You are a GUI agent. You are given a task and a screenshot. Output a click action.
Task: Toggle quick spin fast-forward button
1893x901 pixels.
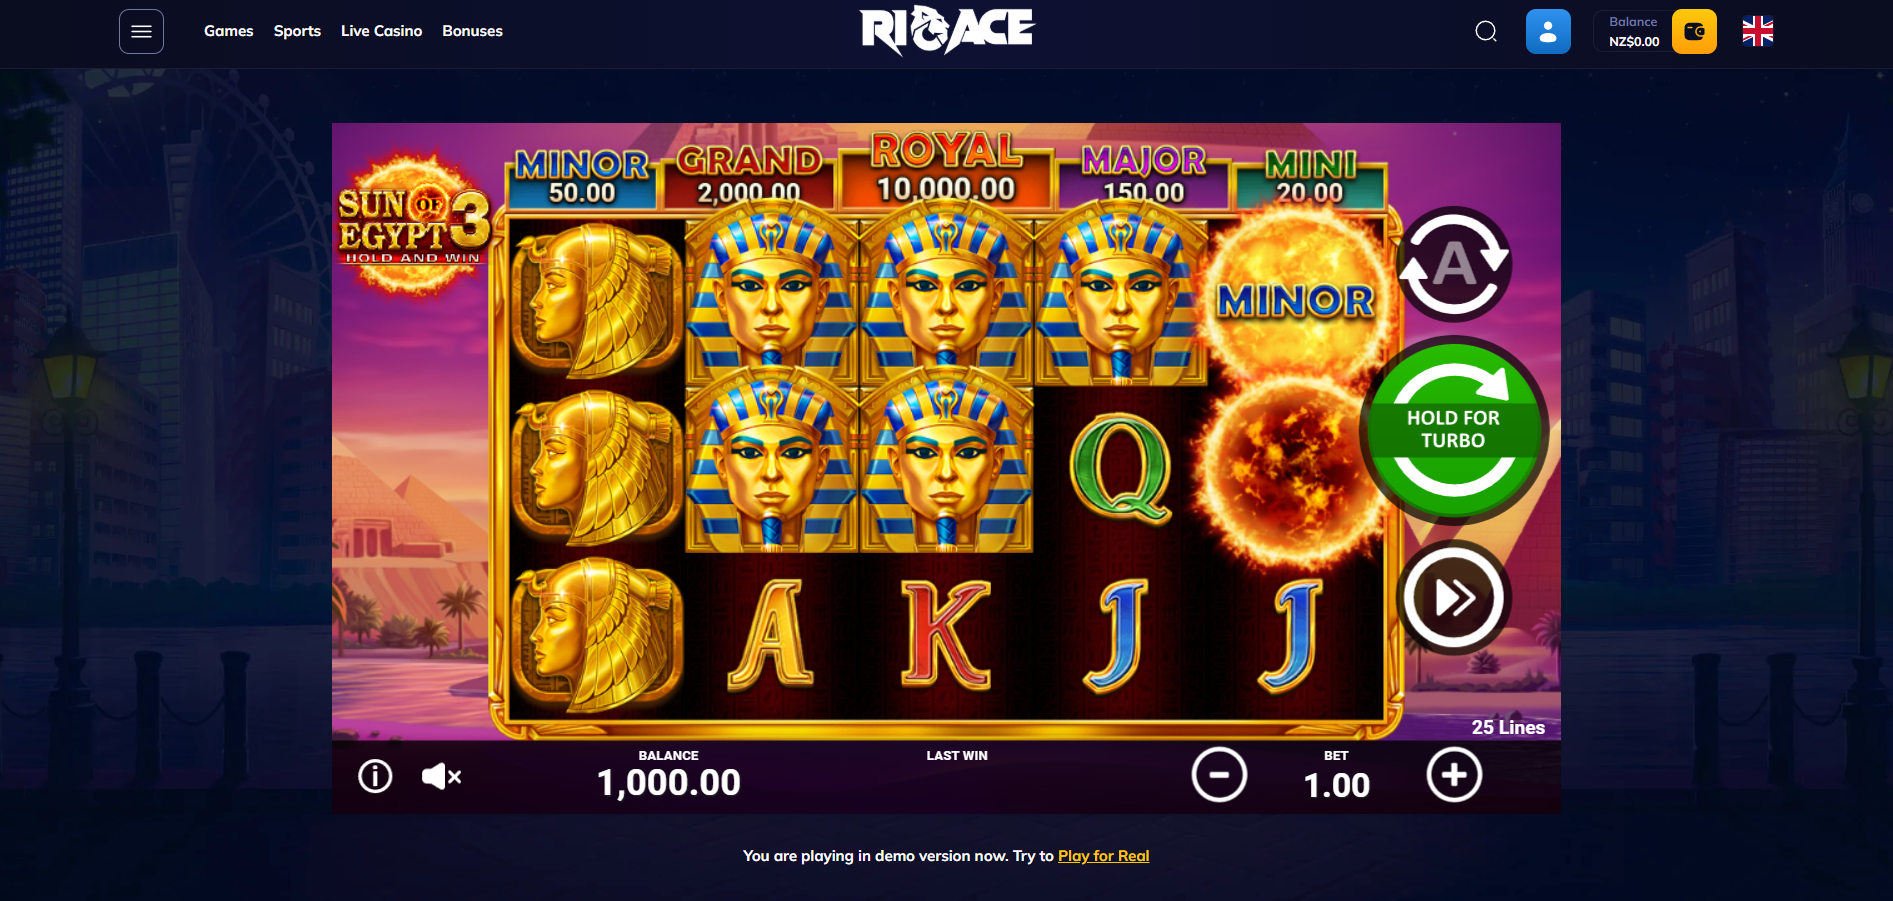click(x=1454, y=598)
